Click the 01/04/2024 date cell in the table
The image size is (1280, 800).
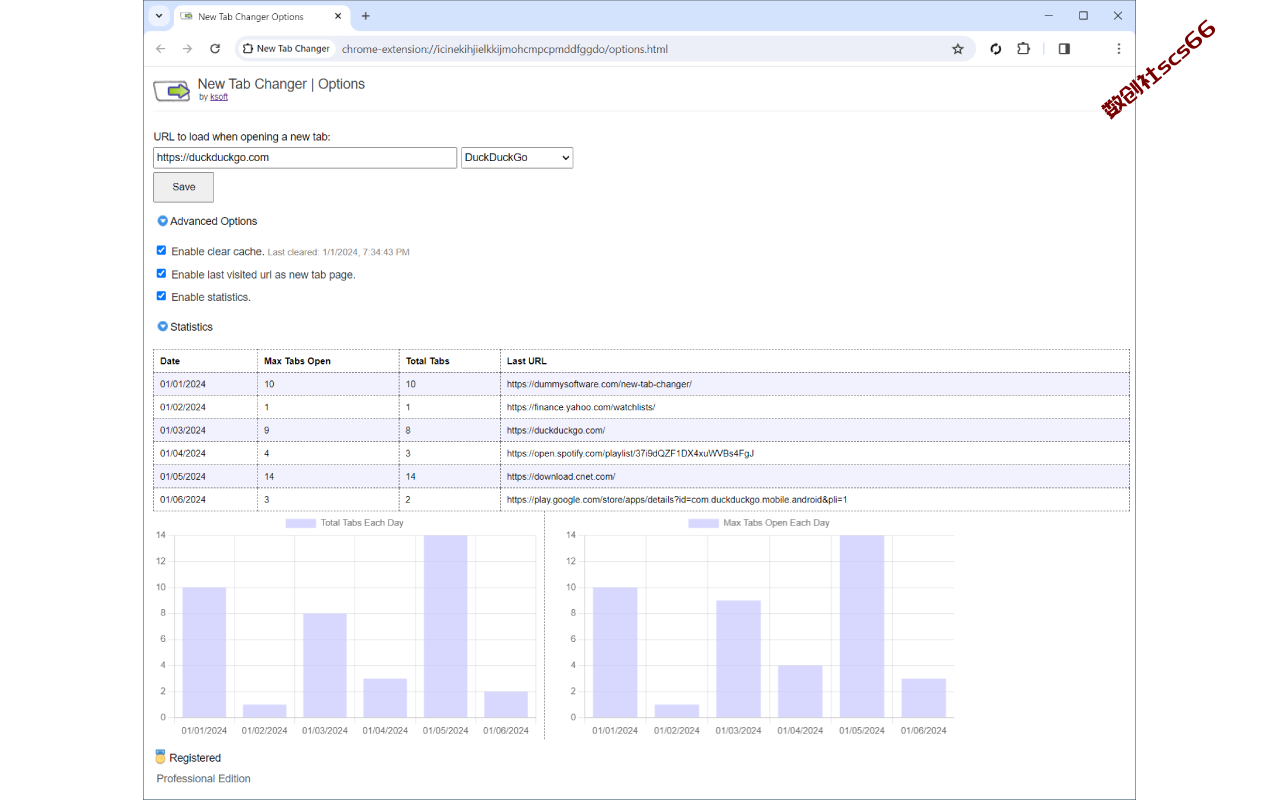[205, 453]
